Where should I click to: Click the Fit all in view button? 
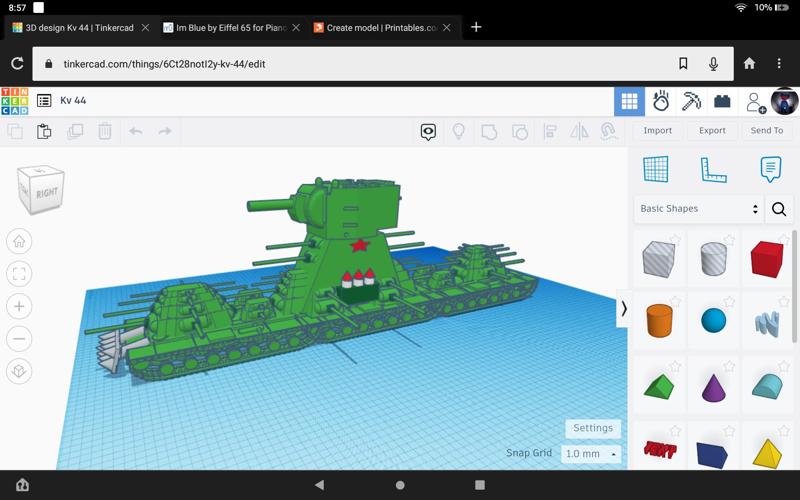point(19,274)
